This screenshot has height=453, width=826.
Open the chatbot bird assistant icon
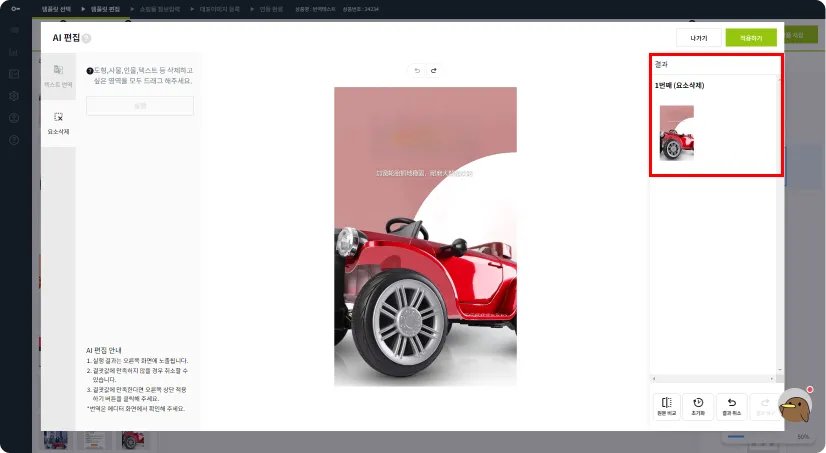[795, 406]
